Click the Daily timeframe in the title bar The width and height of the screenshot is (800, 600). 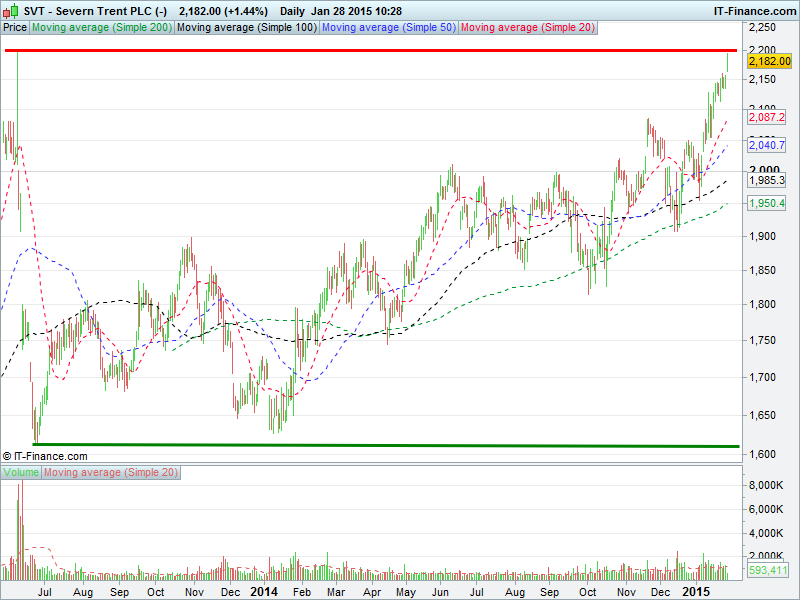coord(294,10)
